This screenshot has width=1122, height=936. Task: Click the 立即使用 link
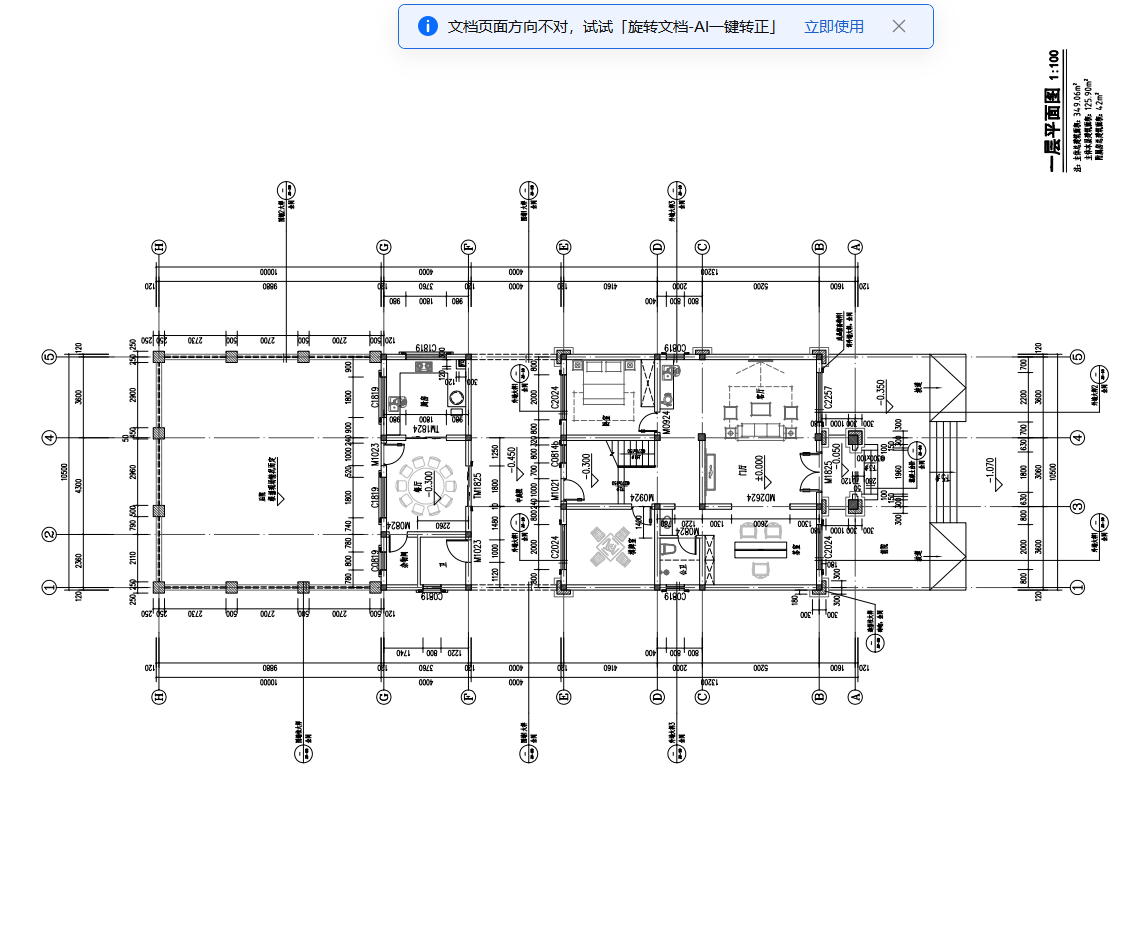tap(834, 26)
